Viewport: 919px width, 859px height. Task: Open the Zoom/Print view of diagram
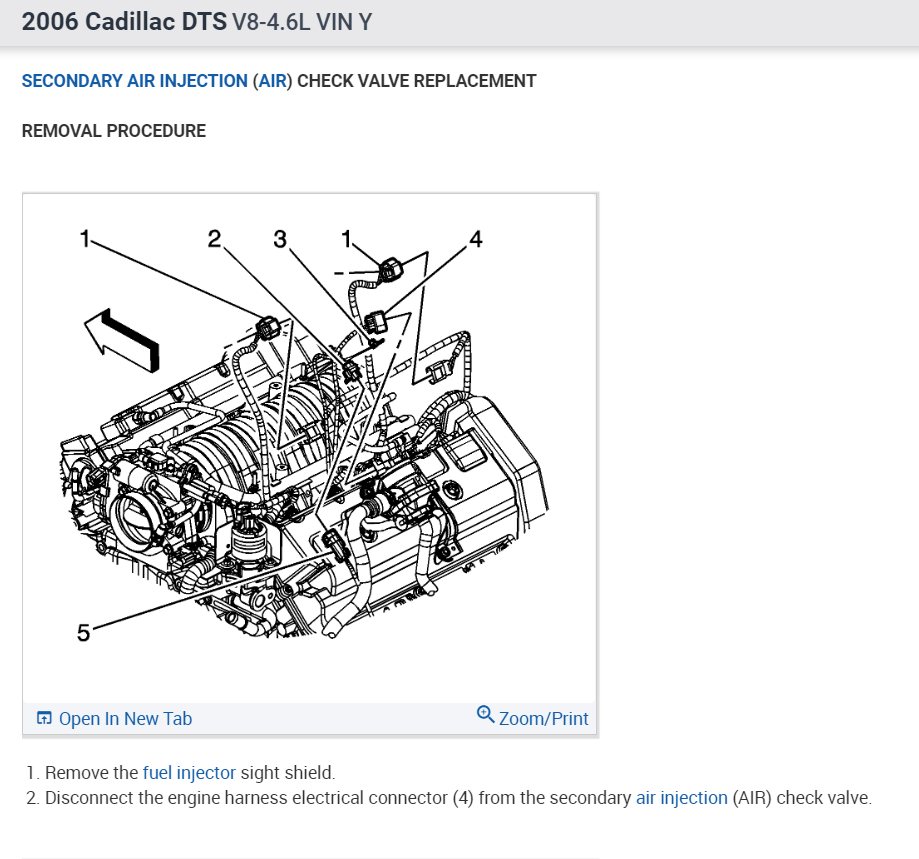532,717
